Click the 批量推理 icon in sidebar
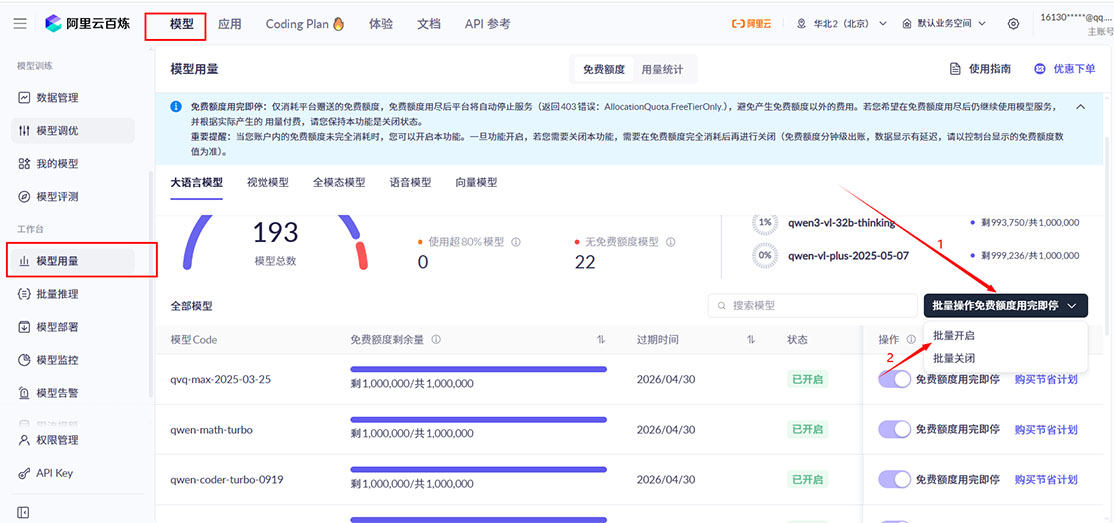Image resolution: width=1114 pixels, height=523 pixels. click(24, 294)
